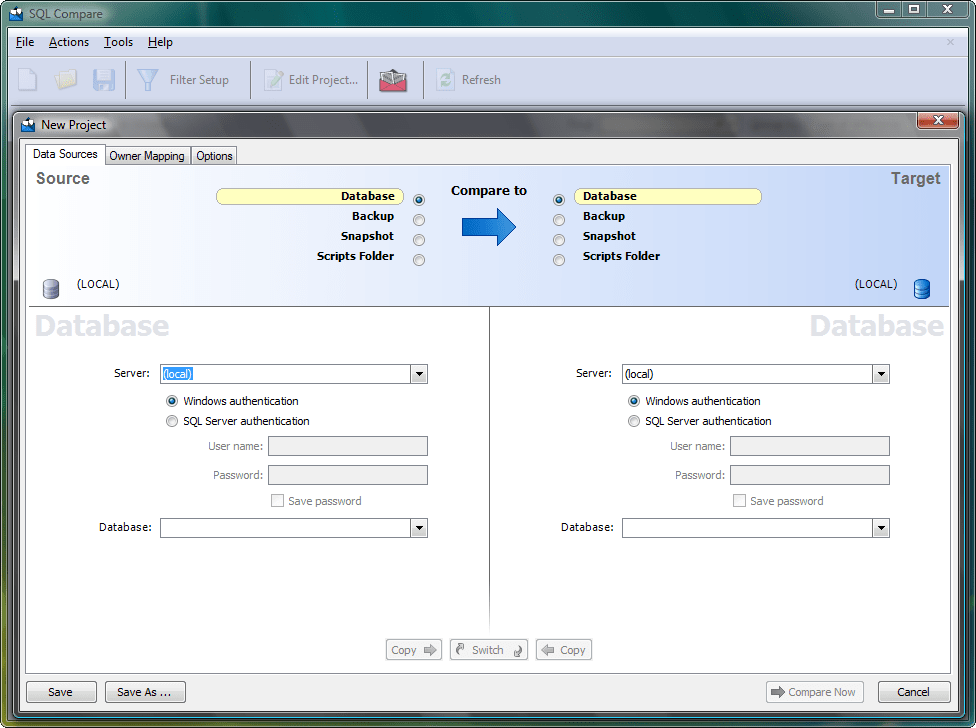Select Backup as the source type
976x728 pixels.
click(x=419, y=219)
